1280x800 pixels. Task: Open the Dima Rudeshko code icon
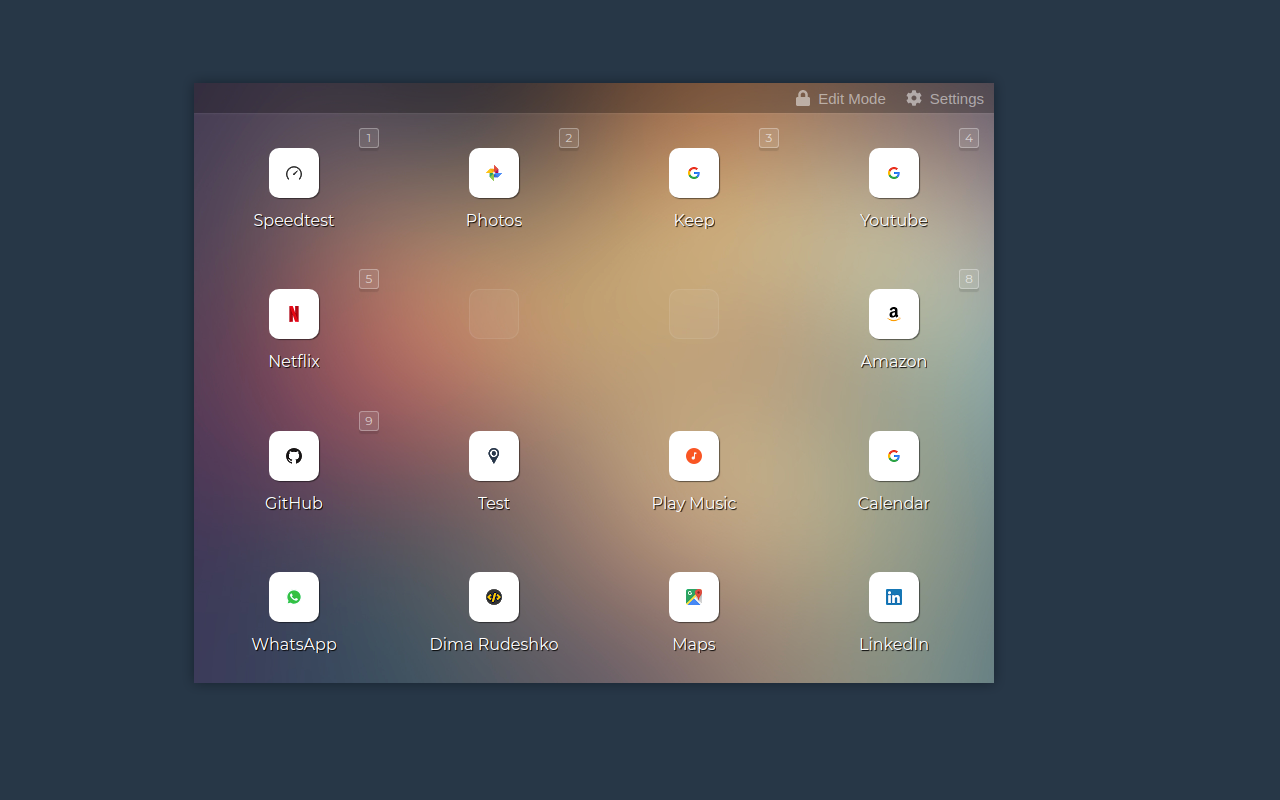tap(494, 597)
